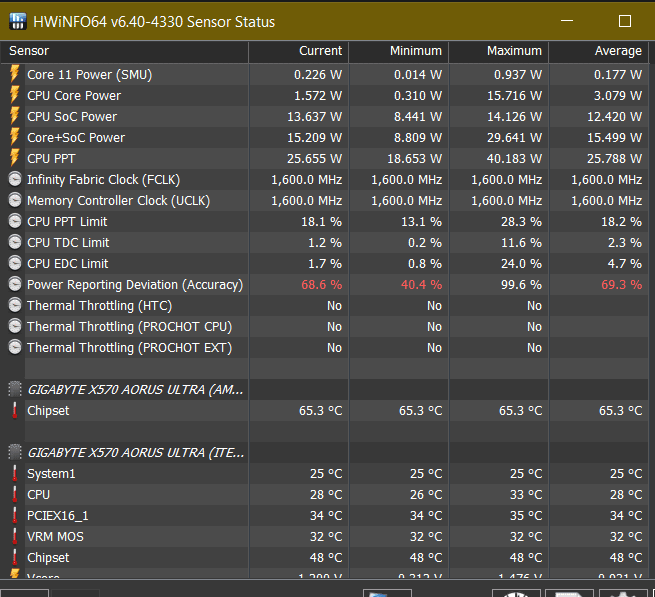Click the Infinity Fabric Clock icon
Screen dimensions: 655x597
click(x=15, y=179)
